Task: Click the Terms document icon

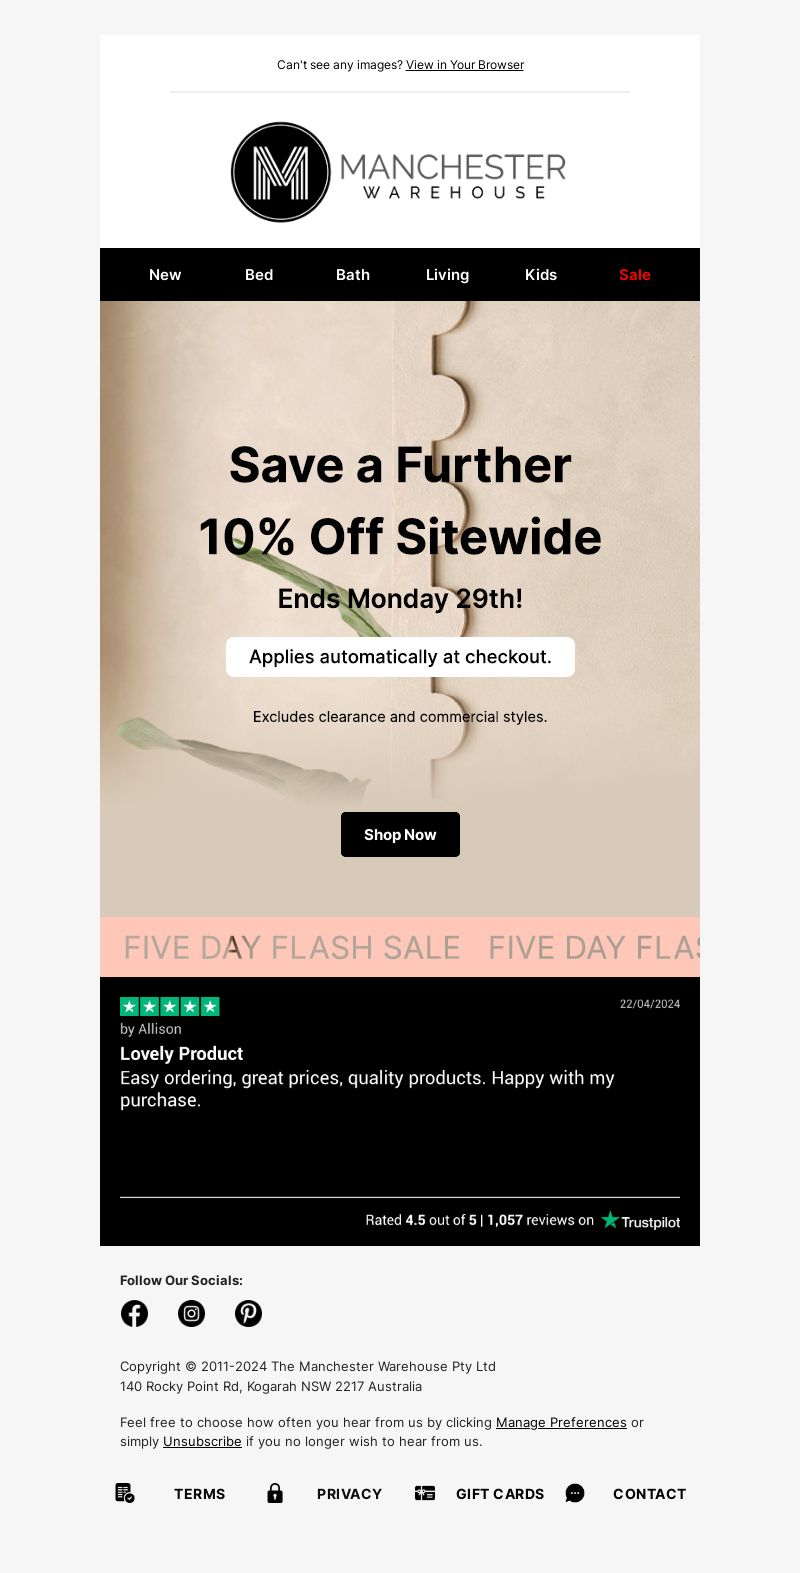Action: tap(125, 1493)
